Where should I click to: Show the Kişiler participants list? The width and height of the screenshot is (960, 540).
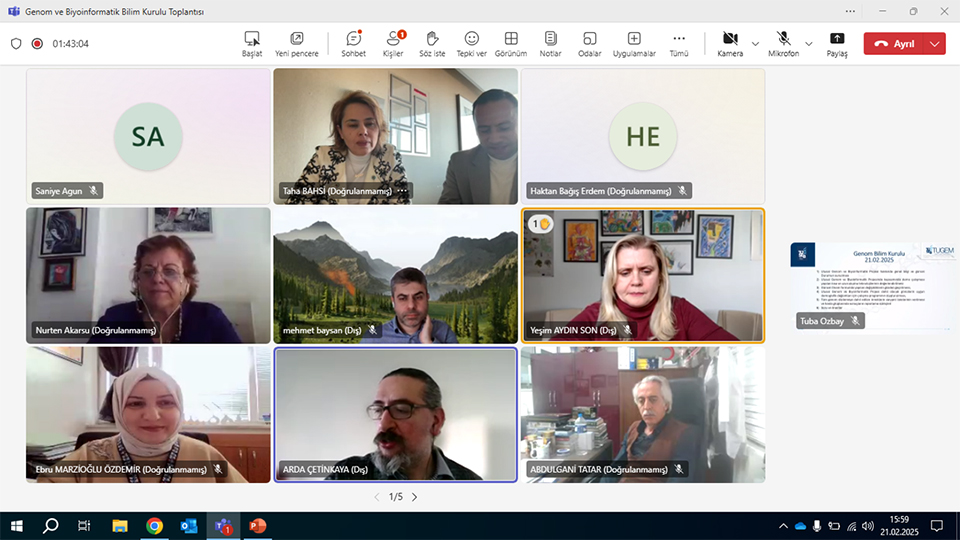pos(393,43)
